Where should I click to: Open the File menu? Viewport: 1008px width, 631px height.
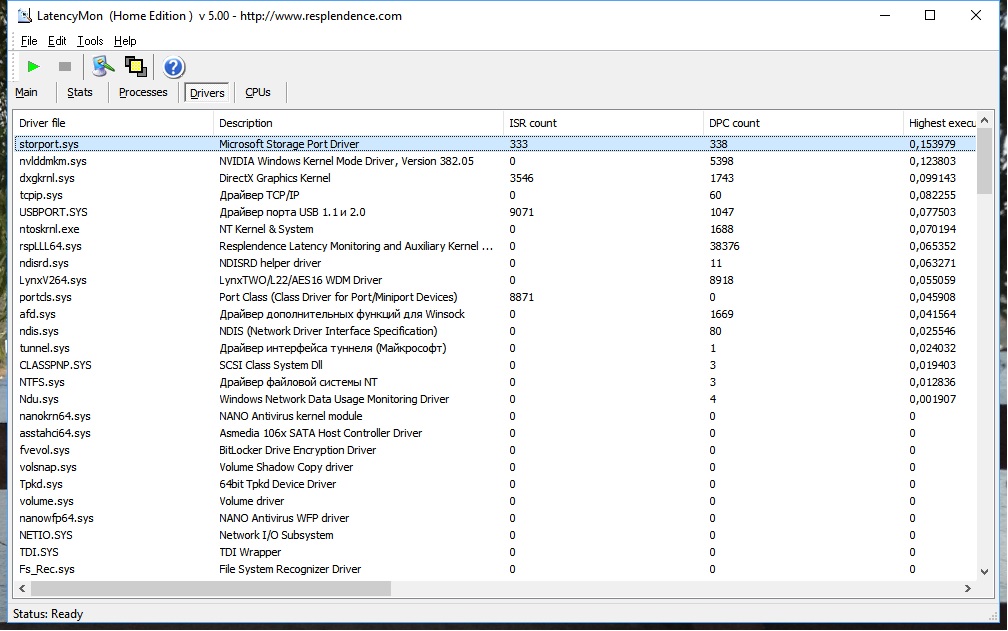[x=29, y=41]
